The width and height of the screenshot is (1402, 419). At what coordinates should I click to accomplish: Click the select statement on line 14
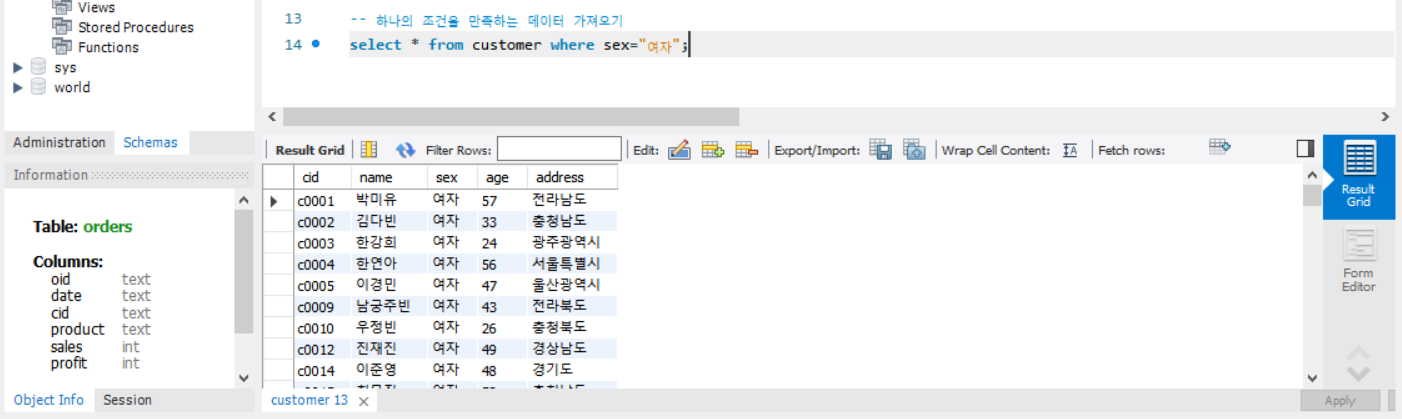tap(519, 44)
